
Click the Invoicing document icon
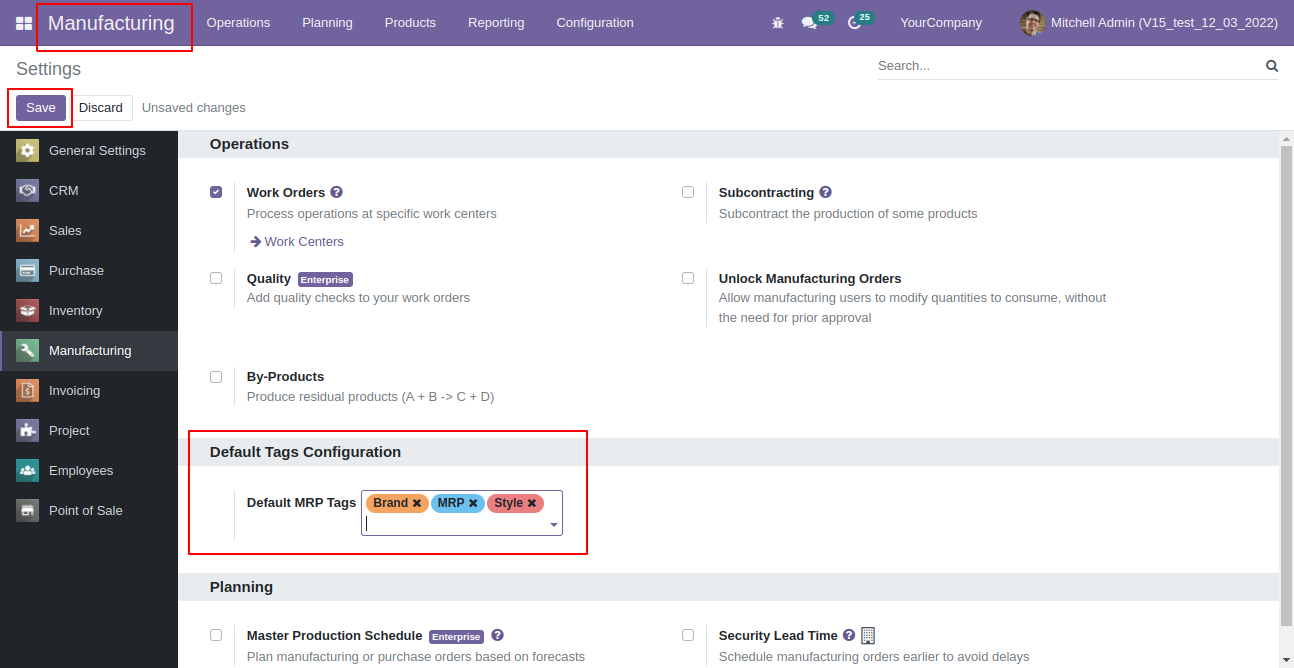pos(27,391)
